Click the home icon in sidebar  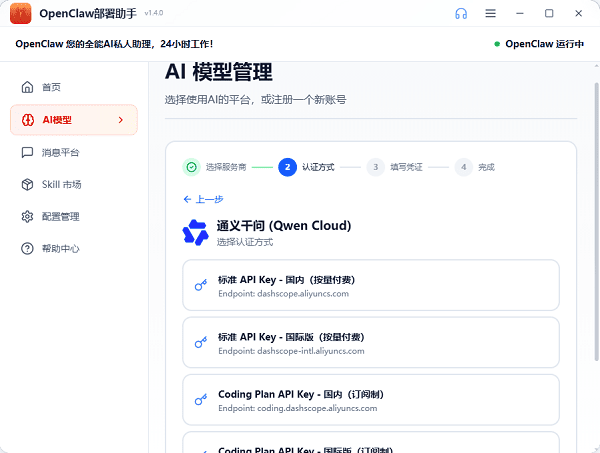(x=27, y=87)
